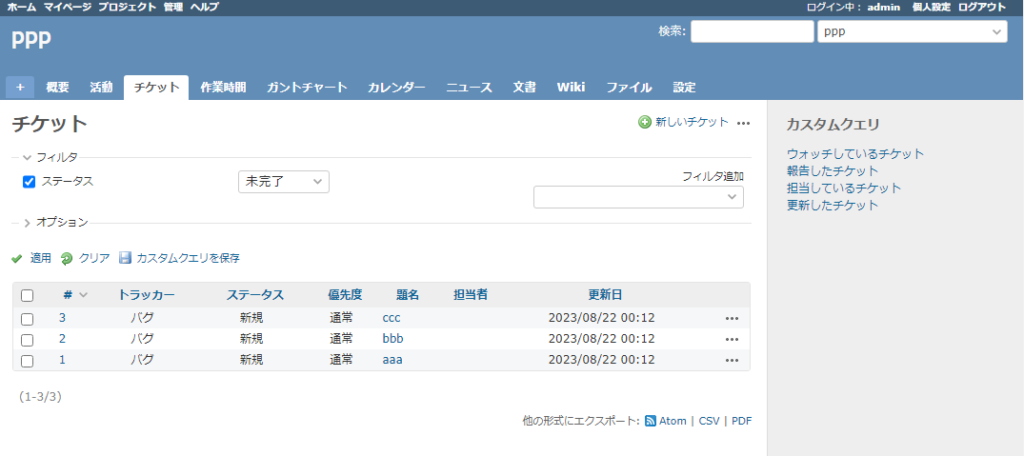Open the three-dot menu beside New Ticket
Viewport: 1024px width, 456px height.
click(x=743, y=123)
